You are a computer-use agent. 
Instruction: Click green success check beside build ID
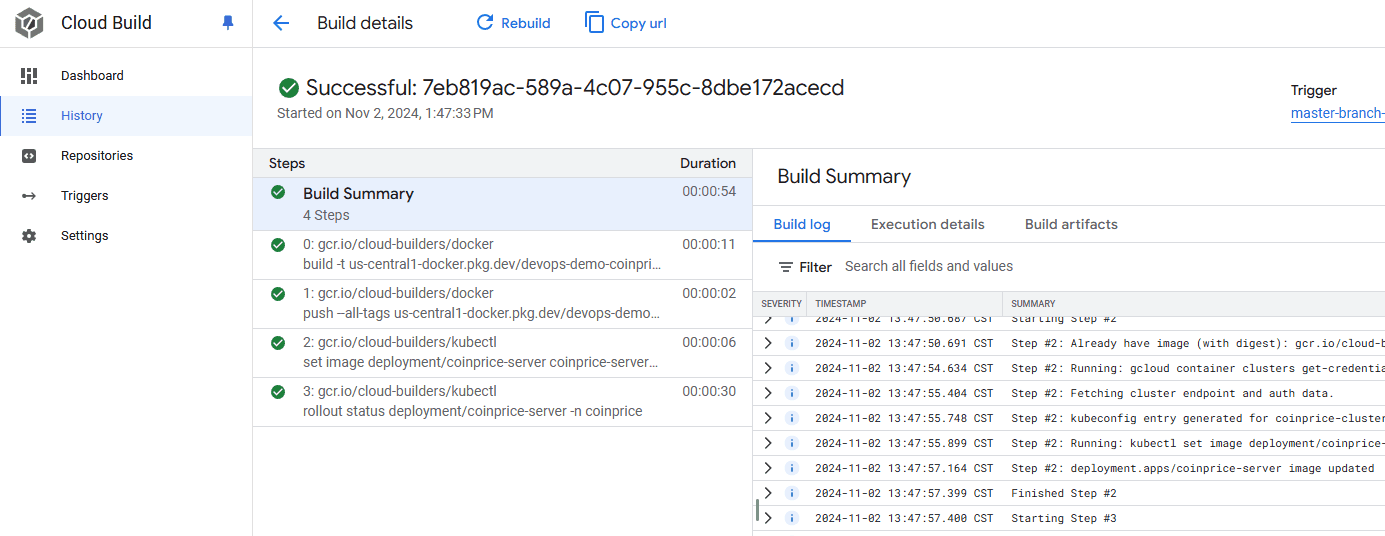click(x=289, y=88)
